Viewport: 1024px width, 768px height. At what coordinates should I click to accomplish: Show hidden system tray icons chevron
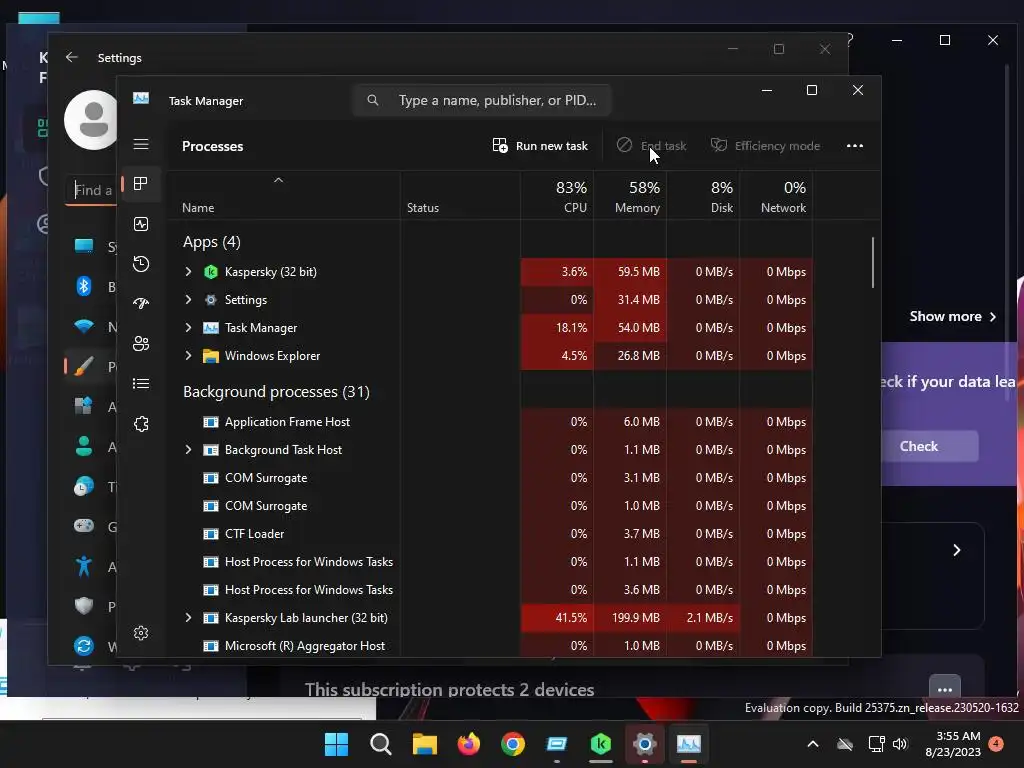[812, 744]
